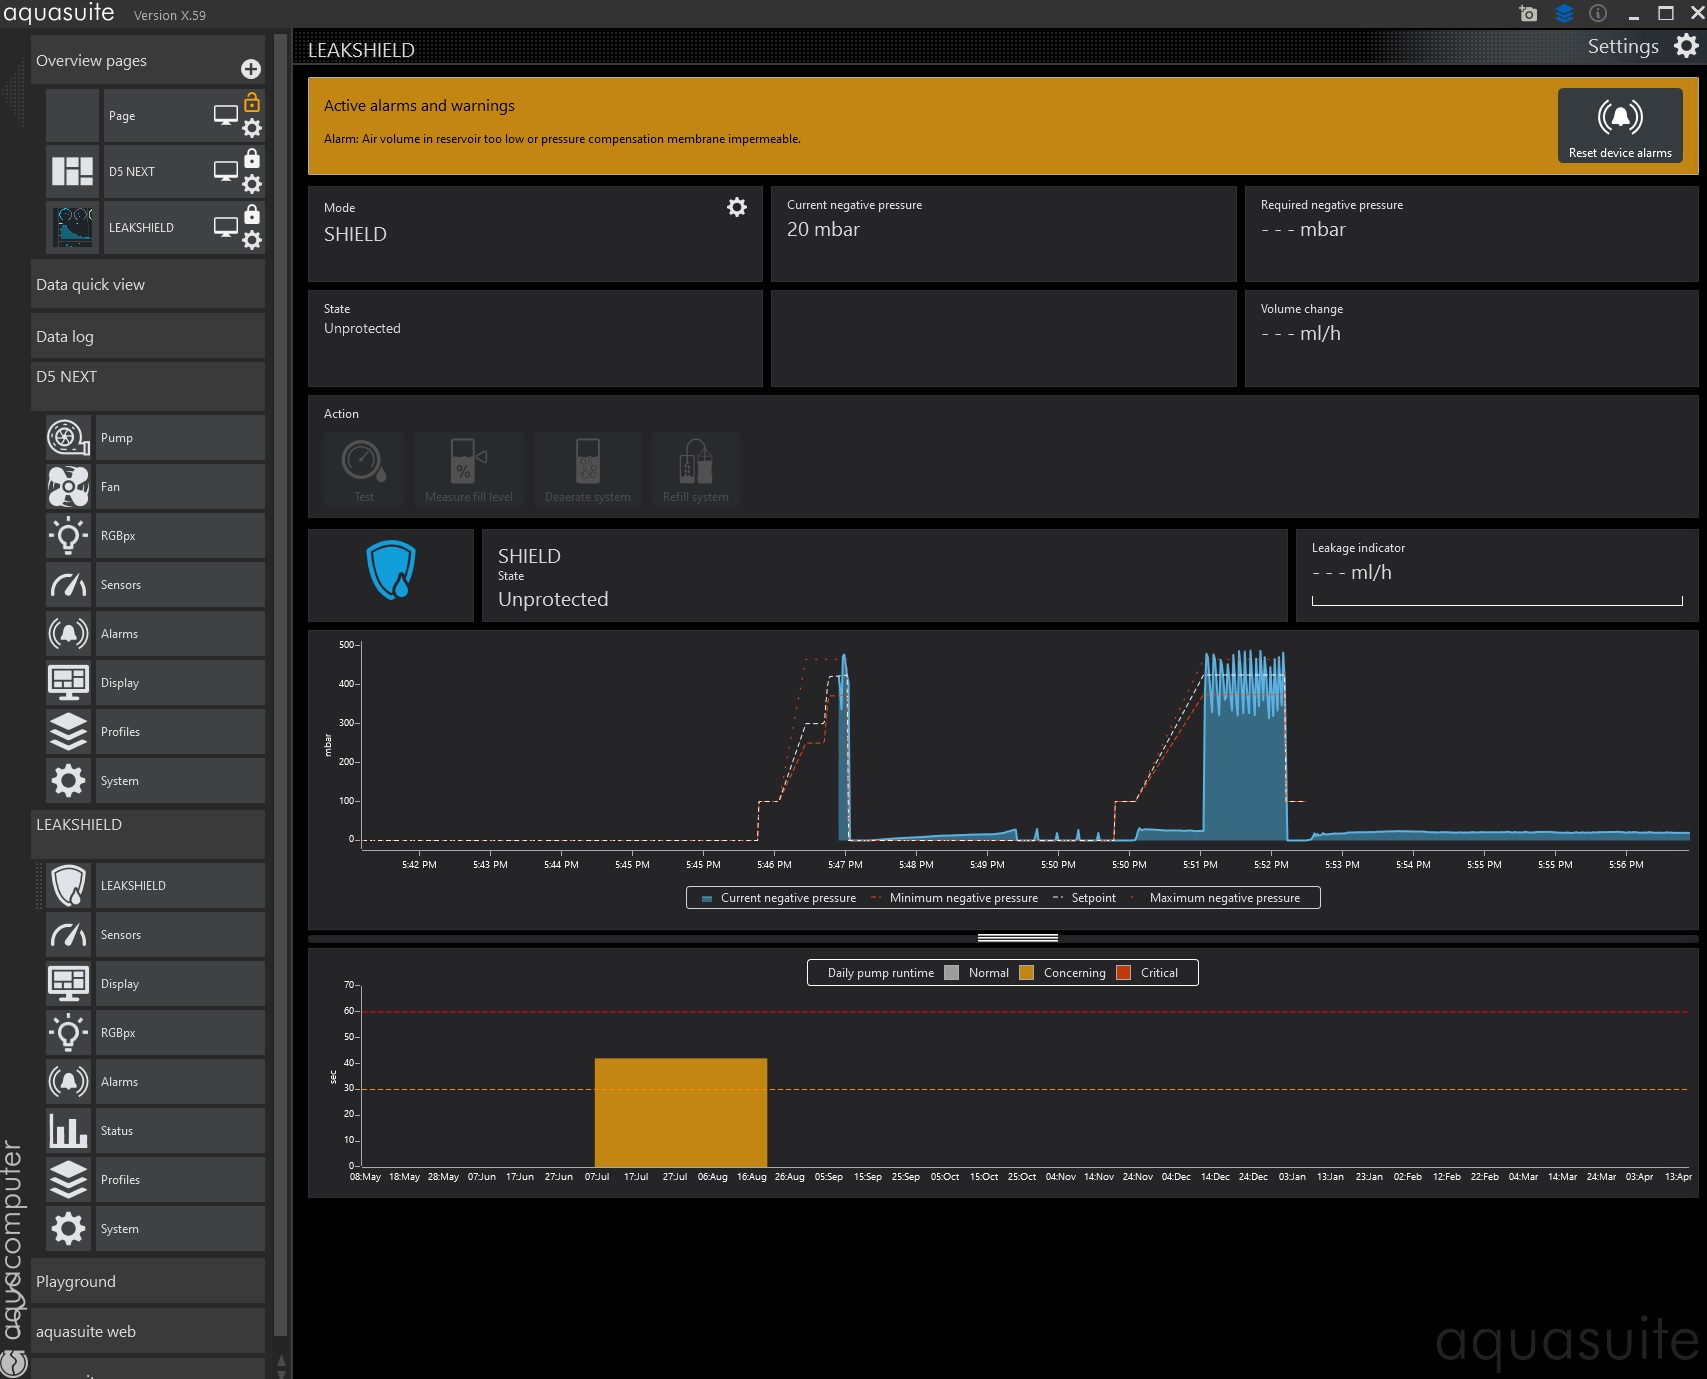Add a new overview page with plus icon
This screenshot has height=1379, width=1707.
pyautogui.click(x=251, y=69)
